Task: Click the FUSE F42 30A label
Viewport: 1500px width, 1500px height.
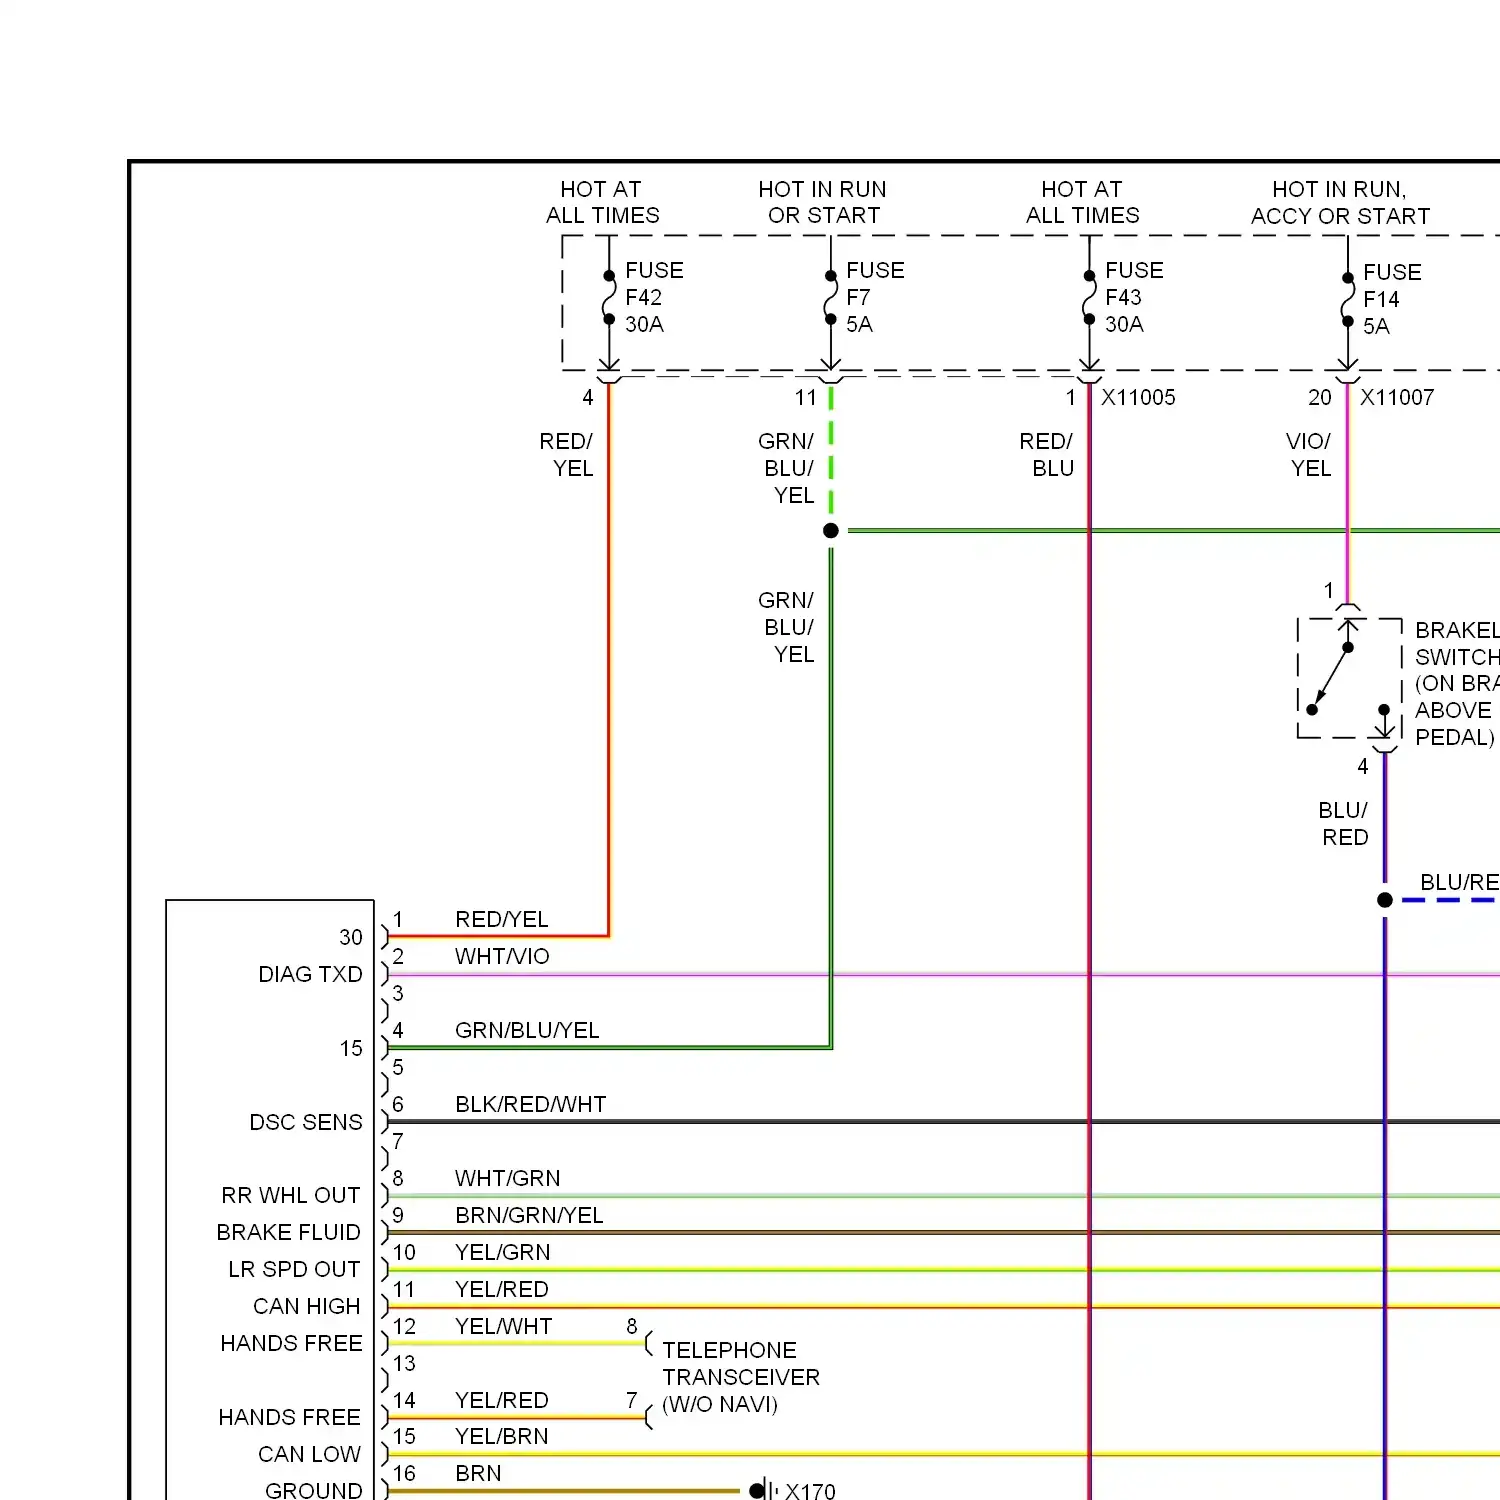Action: (x=655, y=297)
